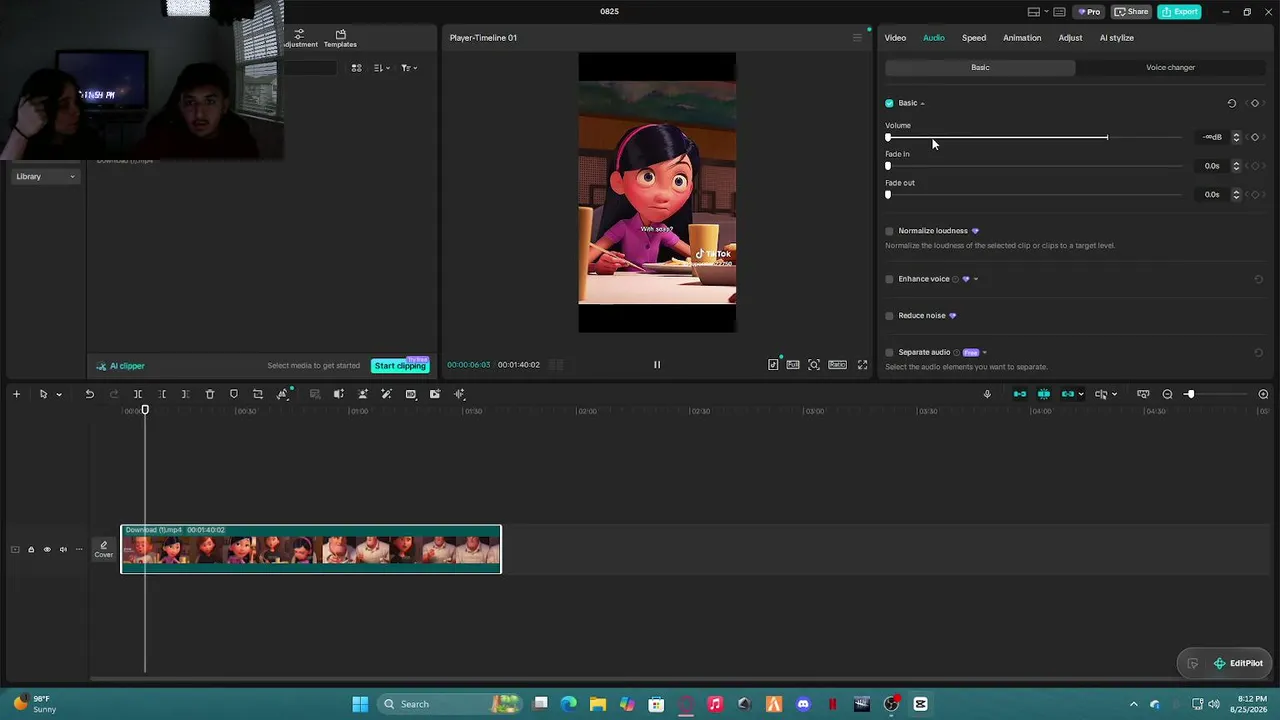Click the Split clip tool icon
This screenshot has width=1280, height=720.
[x=138, y=394]
